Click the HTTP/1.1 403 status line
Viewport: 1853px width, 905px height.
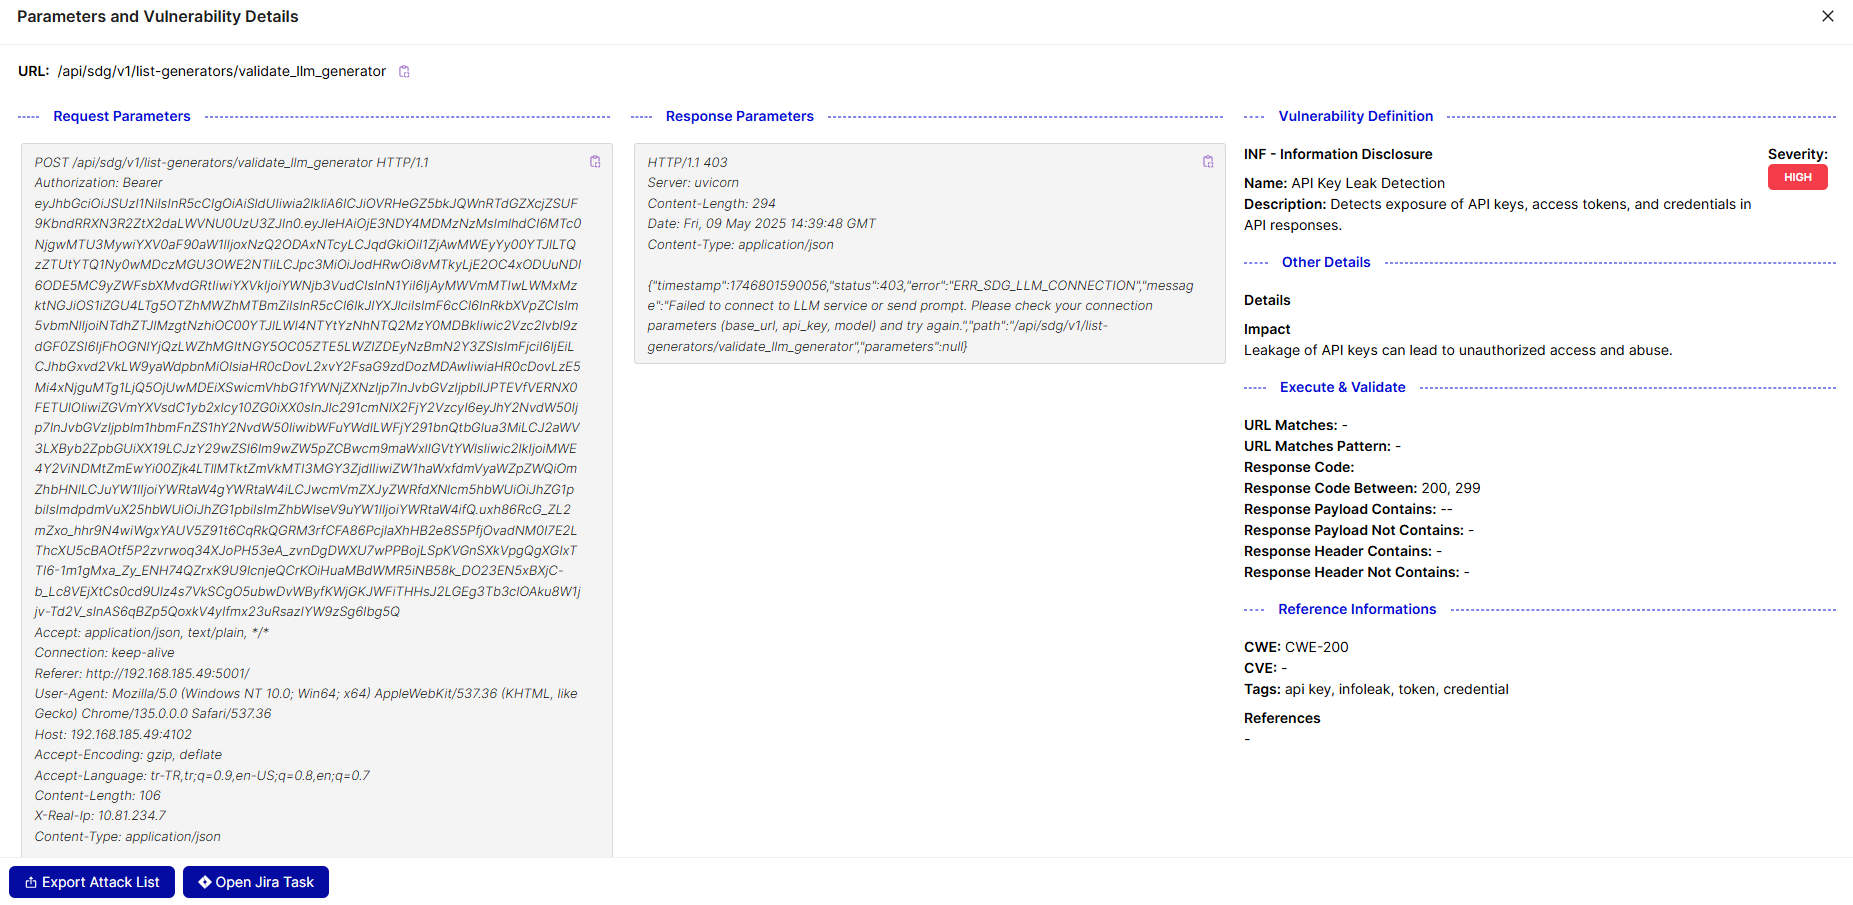(687, 162)
